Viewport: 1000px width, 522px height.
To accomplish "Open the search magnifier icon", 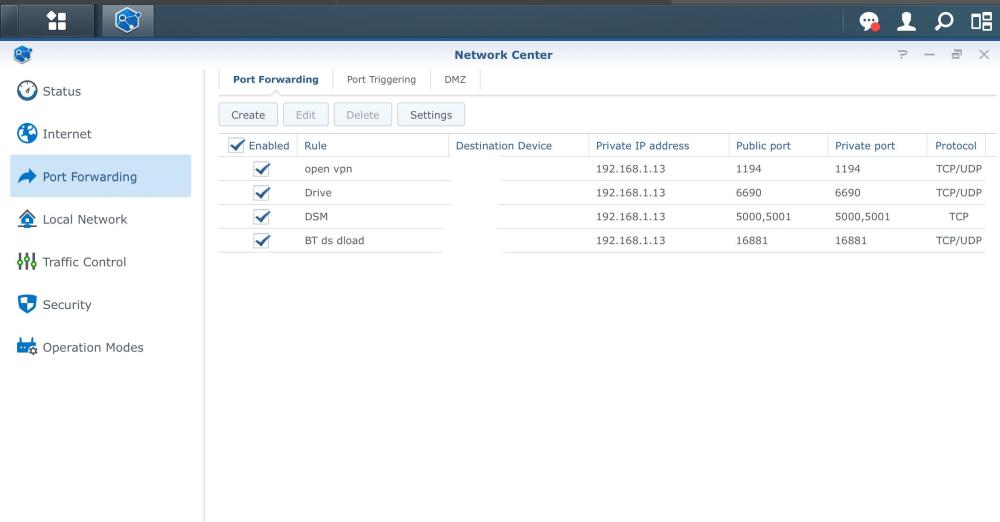I will coord(944,22).
